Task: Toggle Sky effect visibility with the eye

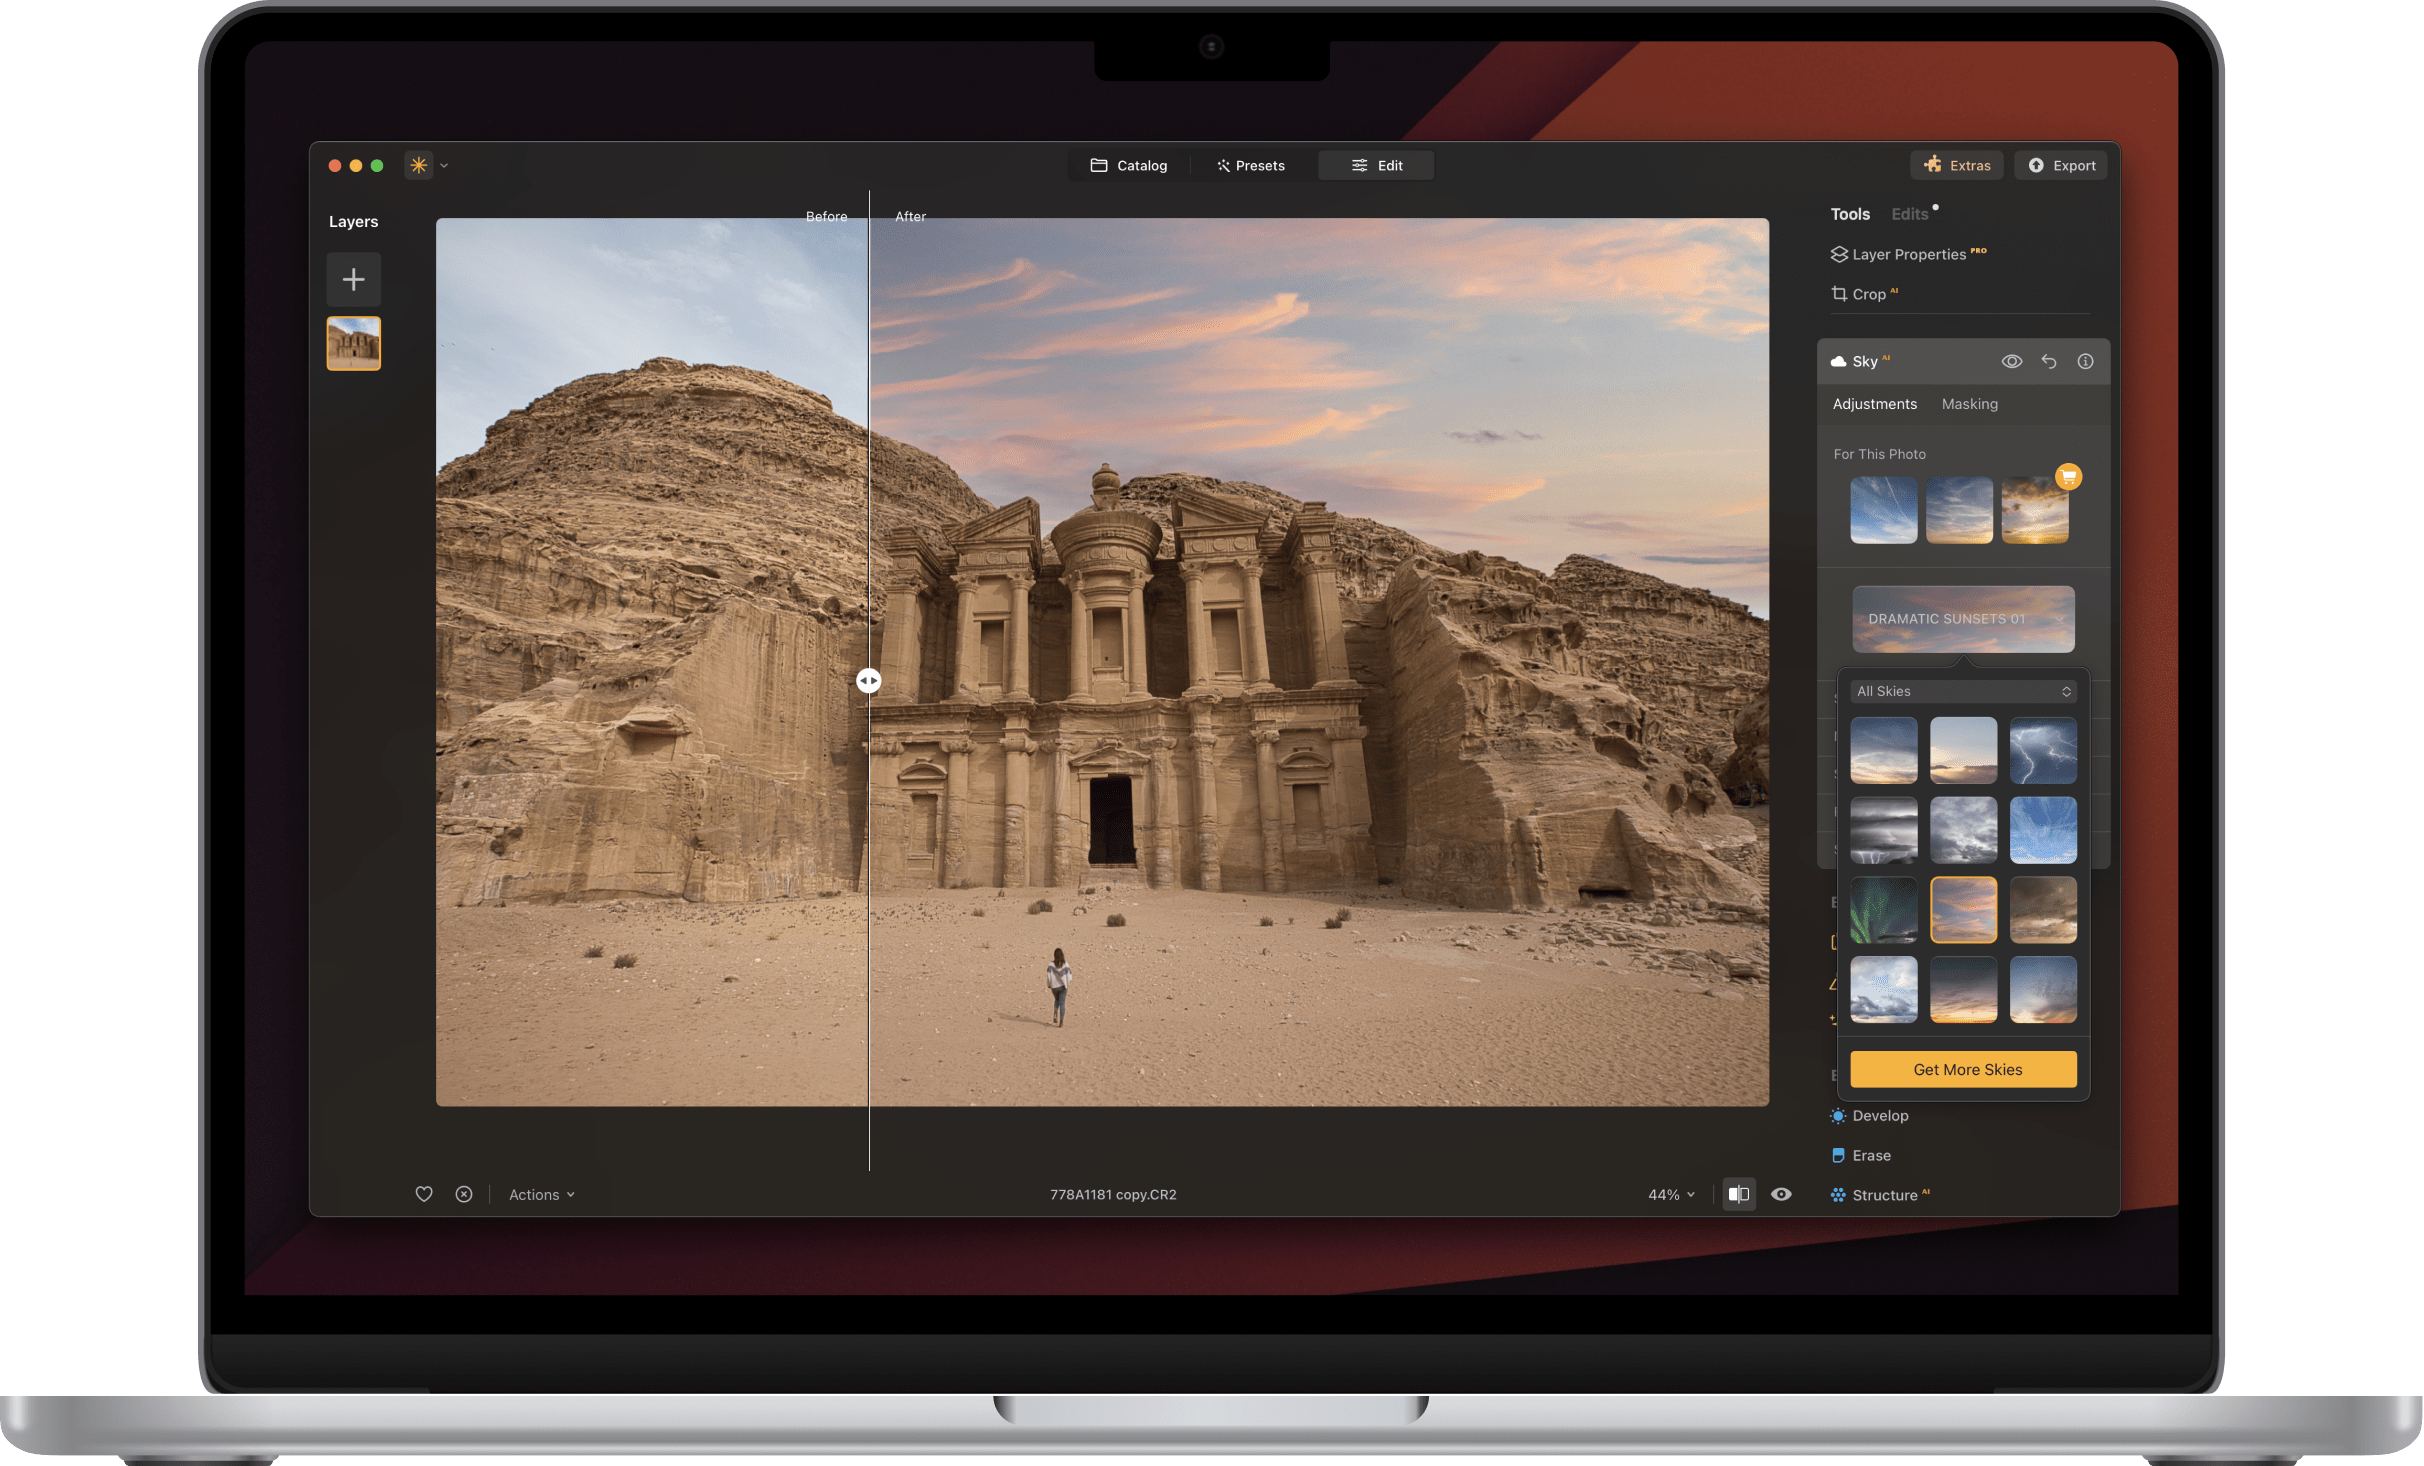Action: pyautogui.click(x=2011, y=361)
